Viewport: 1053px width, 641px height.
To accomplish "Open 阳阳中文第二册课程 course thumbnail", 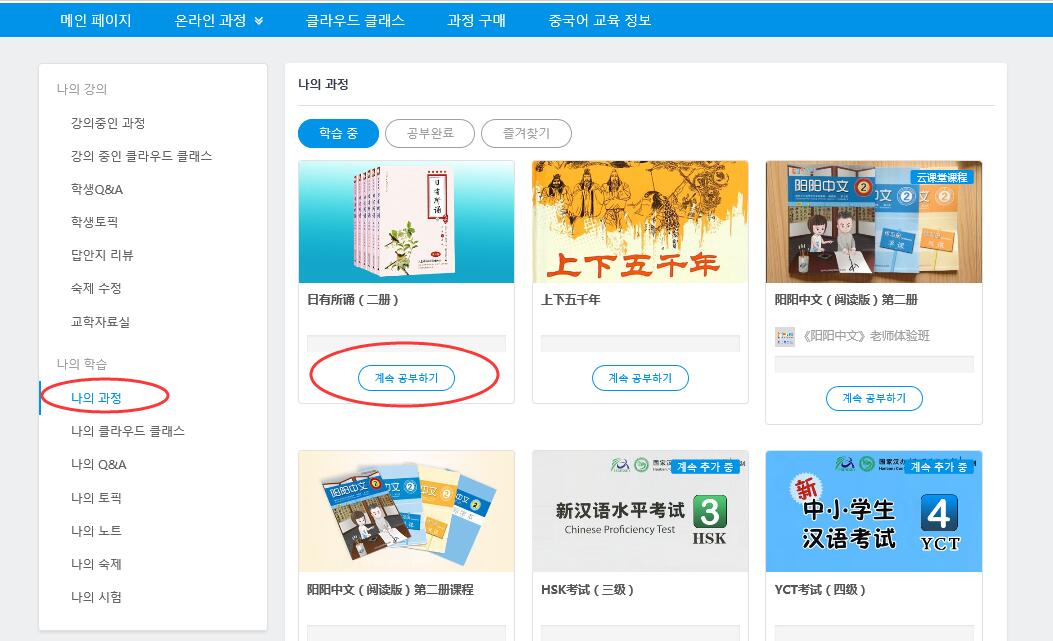I will [406, 511].
